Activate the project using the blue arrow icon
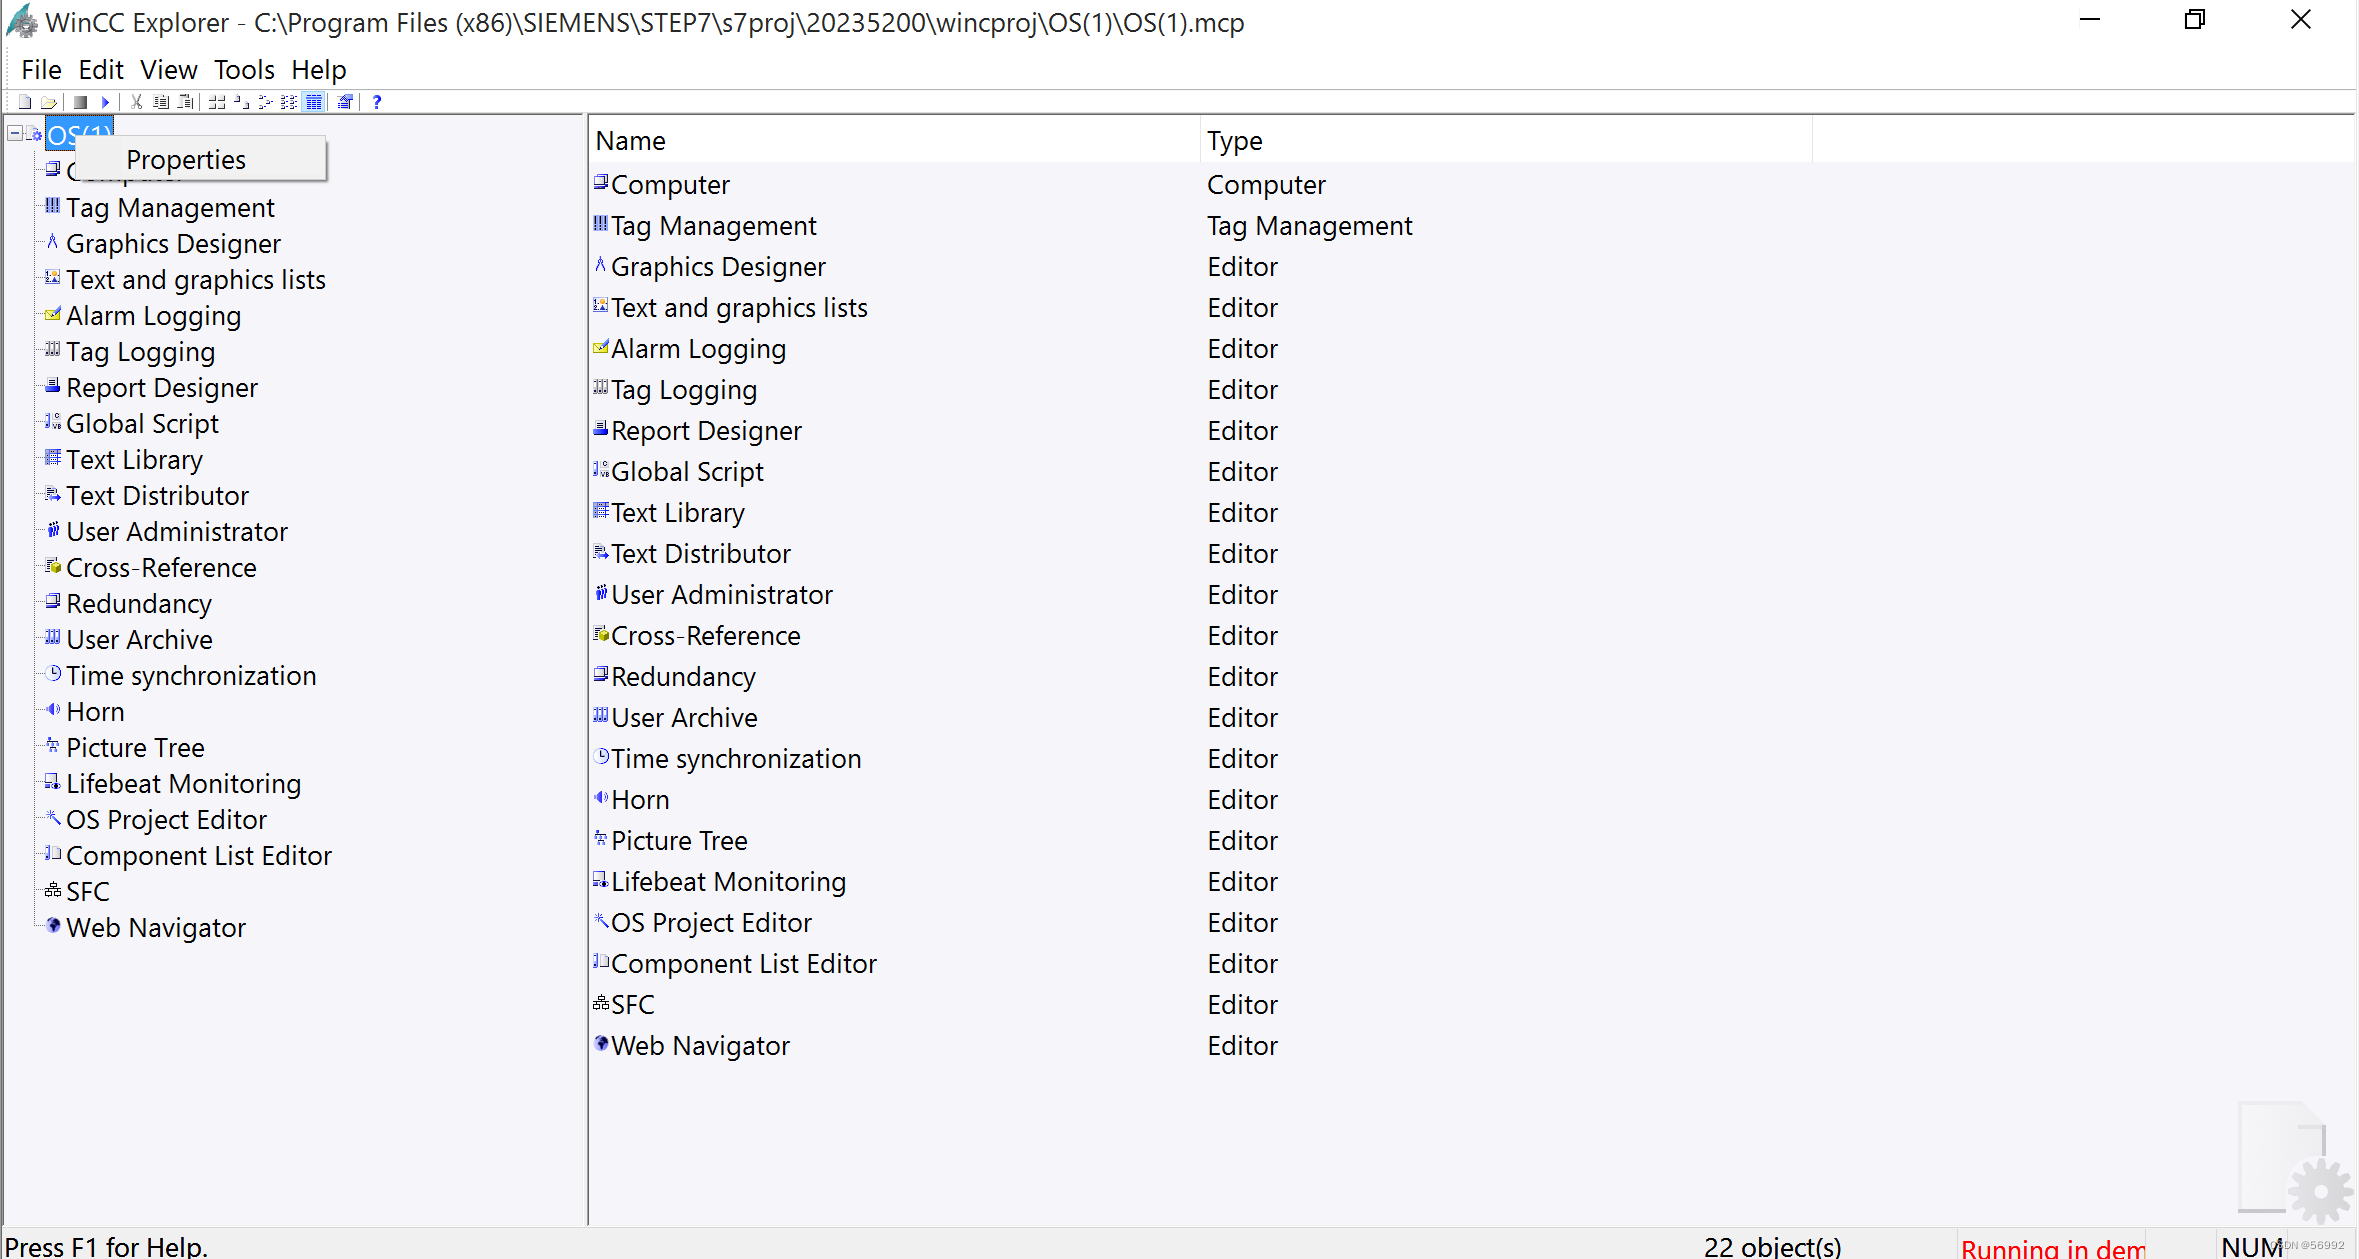This screenshot has height=1259, width=2359. point(105,101)
